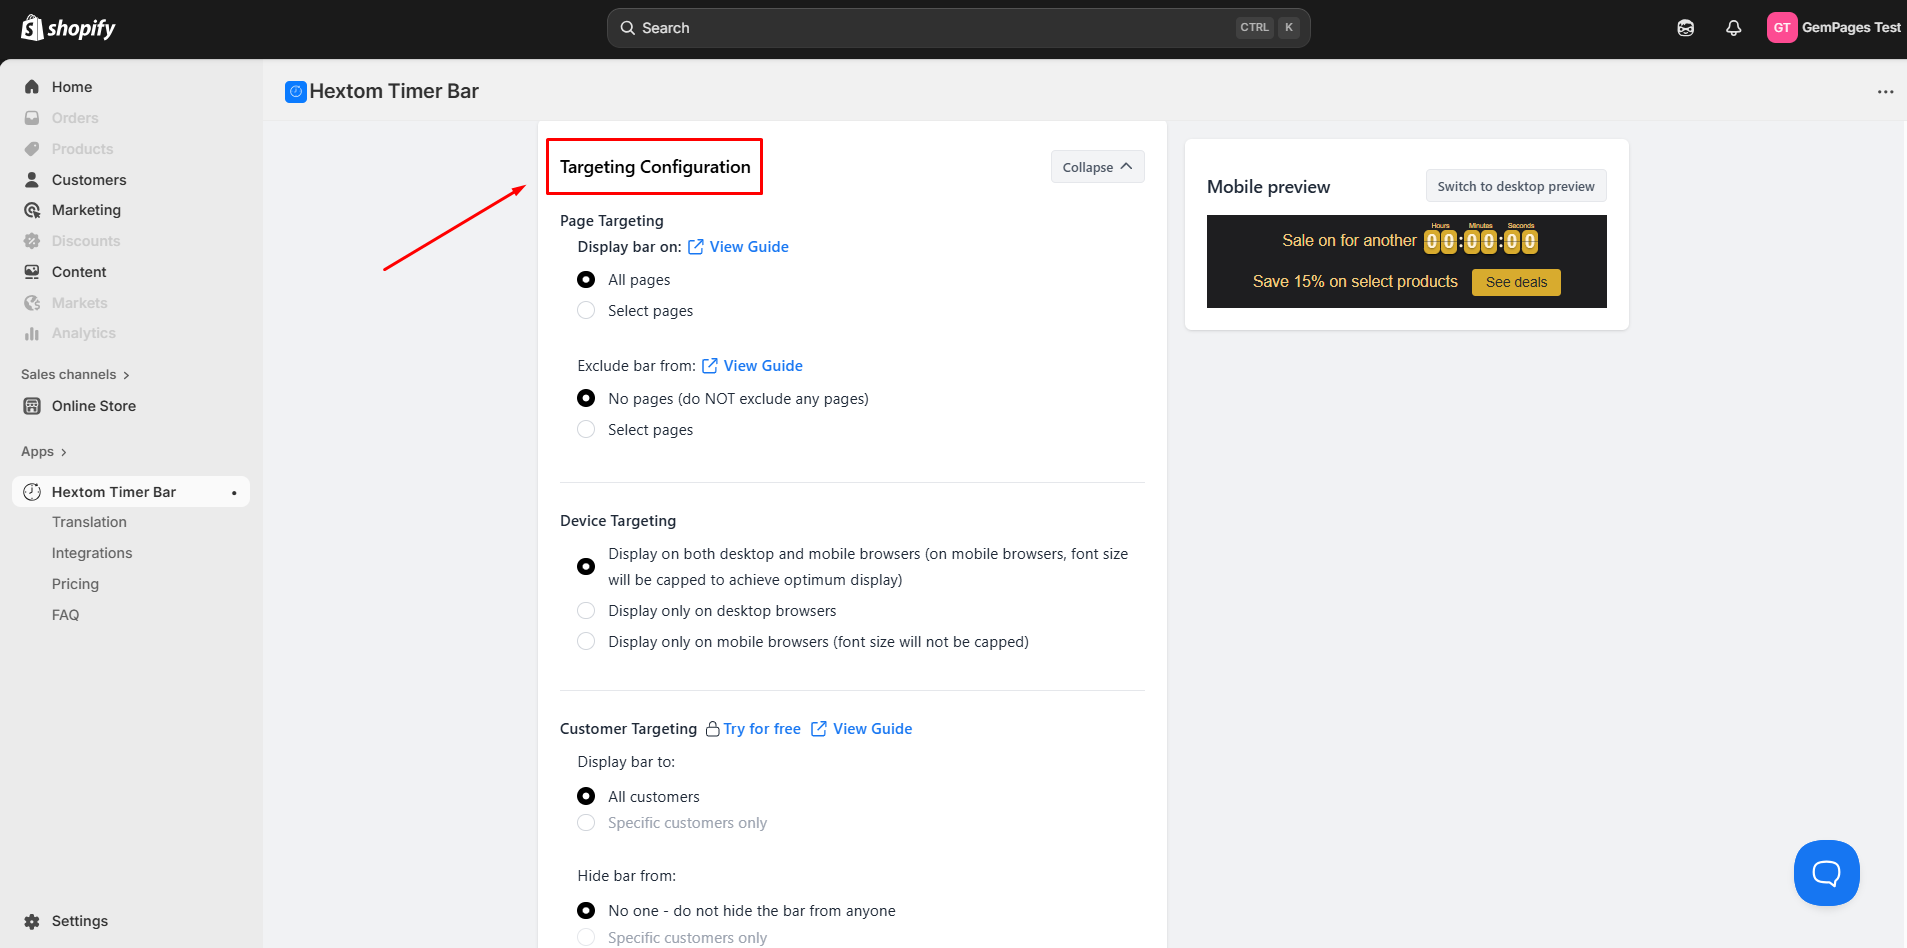Screen dimensions: 1907x948
Task: Collapse the Targeting Configuration section
Action: click(1097, 167)
